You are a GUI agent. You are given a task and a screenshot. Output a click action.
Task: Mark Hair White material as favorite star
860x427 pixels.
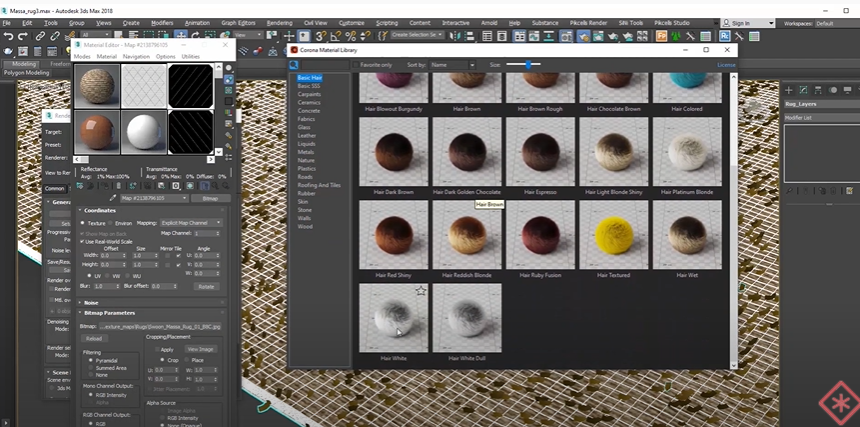pos(421,291)
